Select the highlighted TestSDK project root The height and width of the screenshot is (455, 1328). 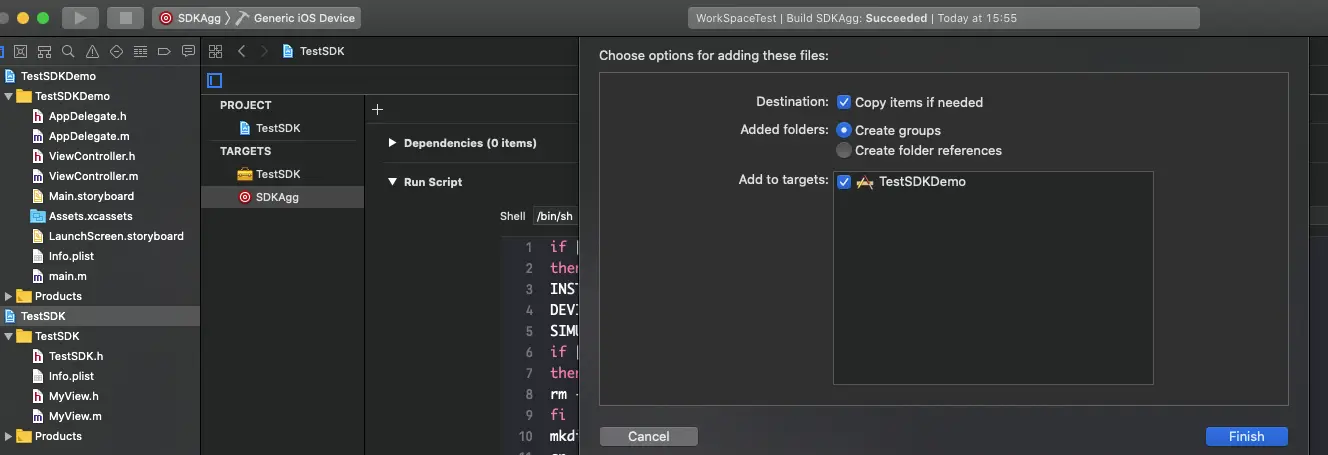click(100, 316)
